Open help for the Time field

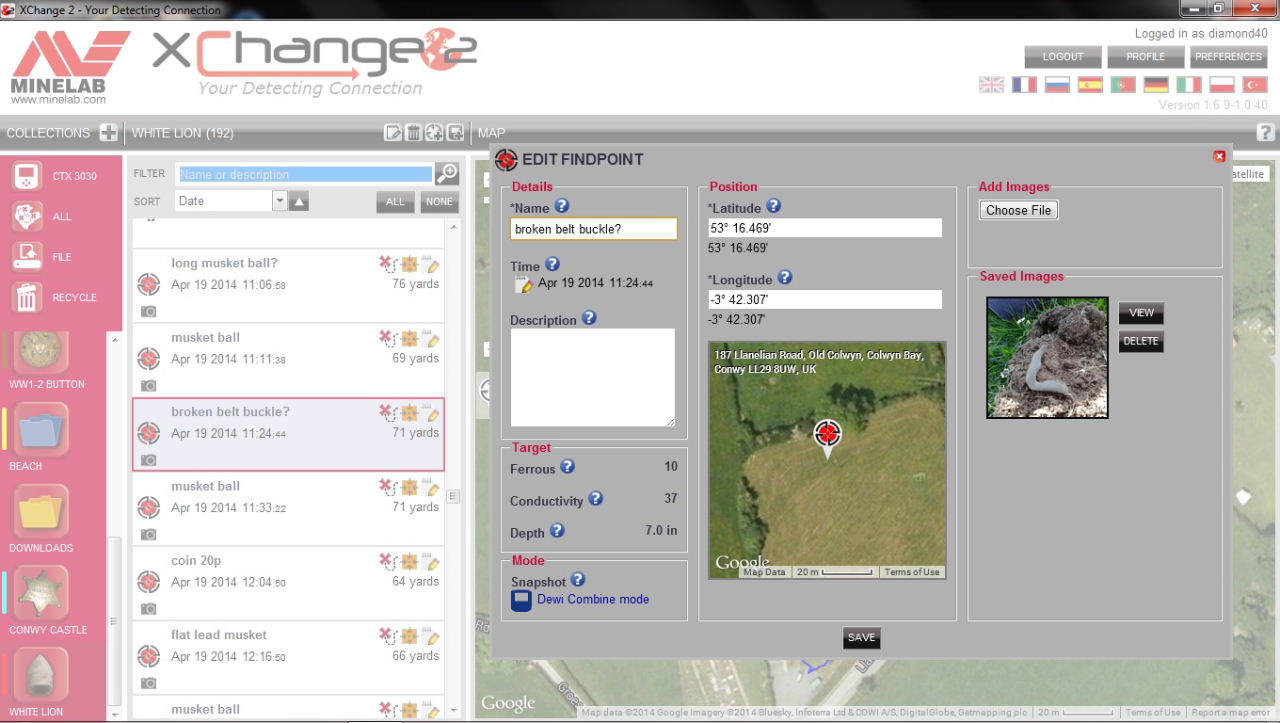pyautogui.click(x=552, y=264)
